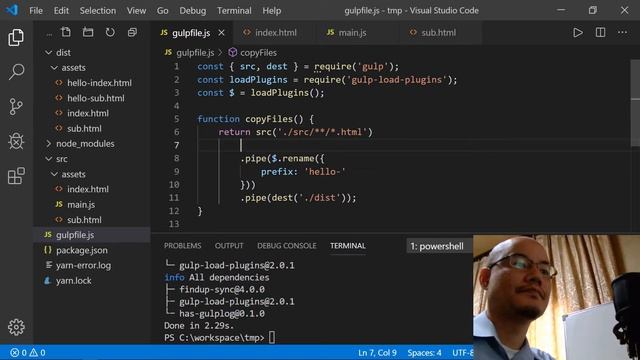Split the editor right
The width and height of the screenshot is (640, 360).
pos(600,32)
